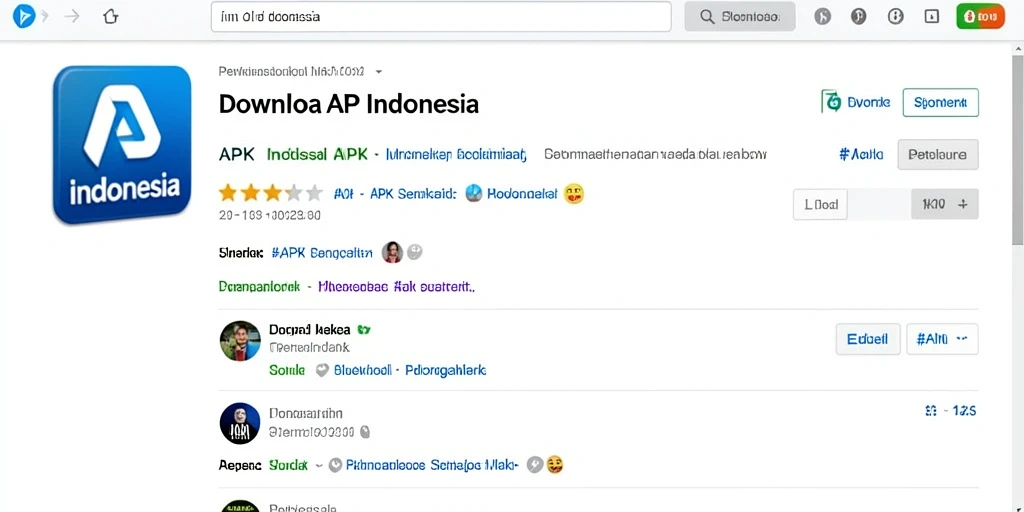Open the Pdiorgahlerk link
Image resolution: width=1024 pixels, height=512 pixels.
(446, 370)
